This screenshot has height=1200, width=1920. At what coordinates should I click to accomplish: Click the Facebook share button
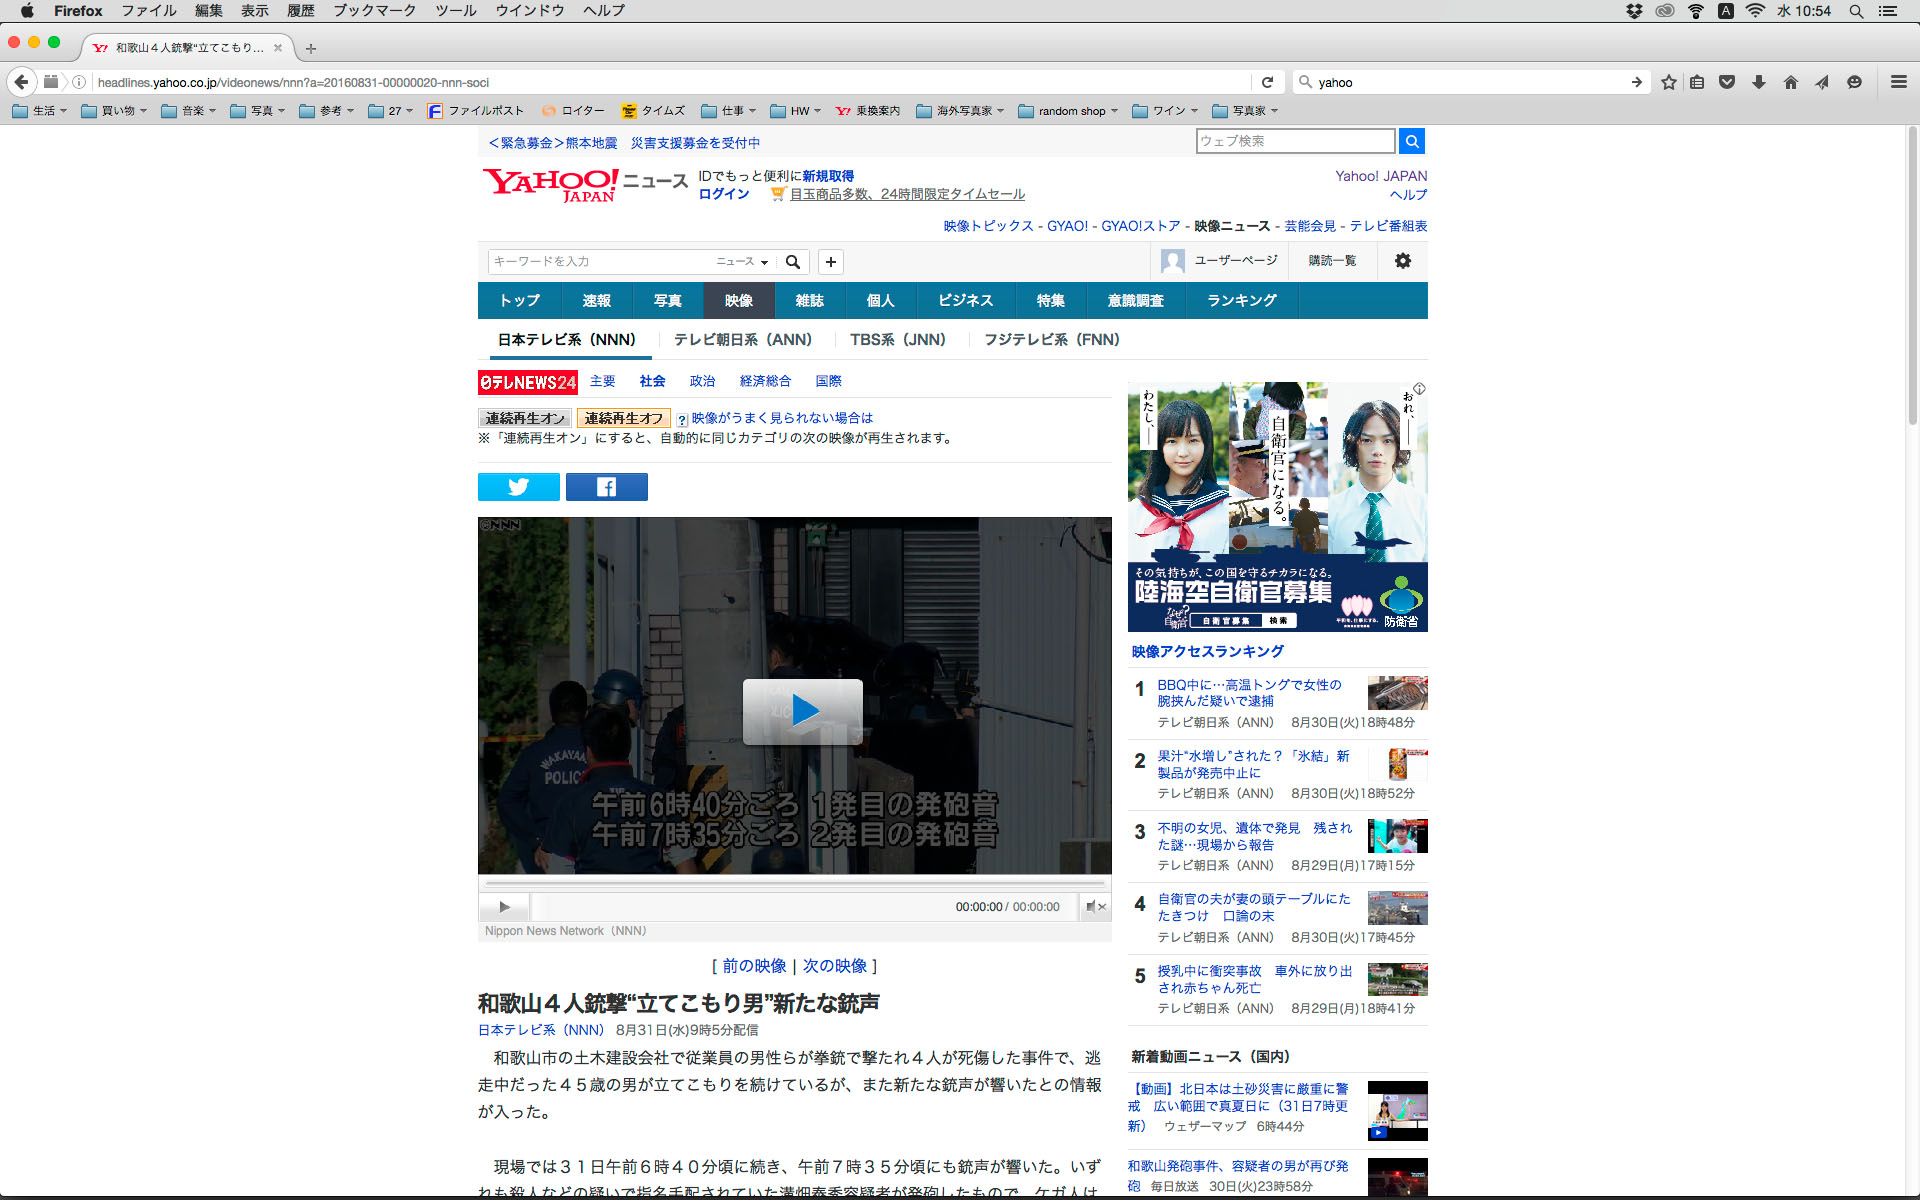point(606,487)
